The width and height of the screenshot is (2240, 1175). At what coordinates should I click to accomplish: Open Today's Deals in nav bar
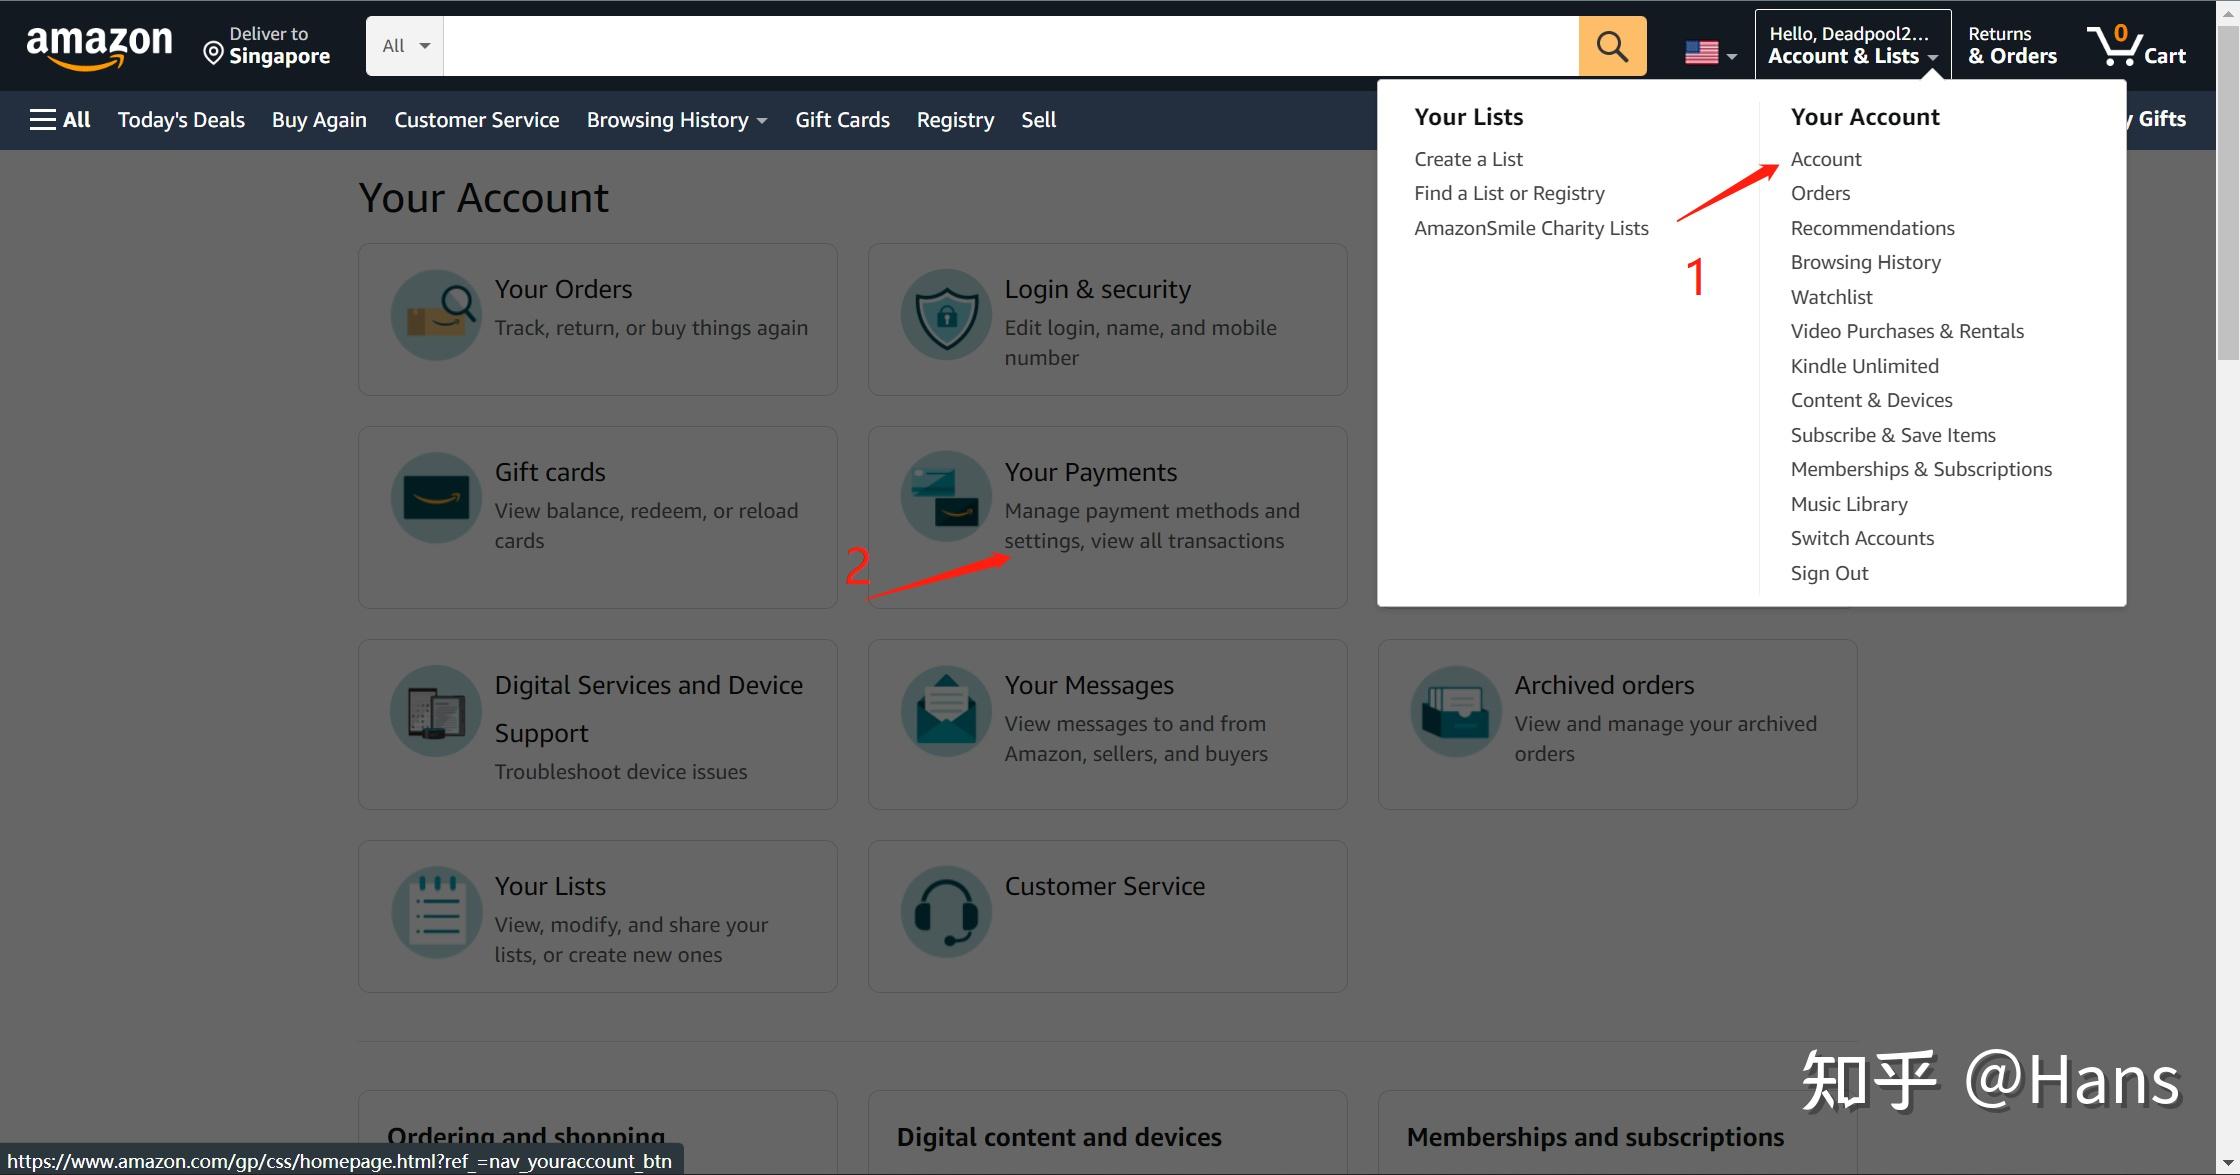[181, 120]
